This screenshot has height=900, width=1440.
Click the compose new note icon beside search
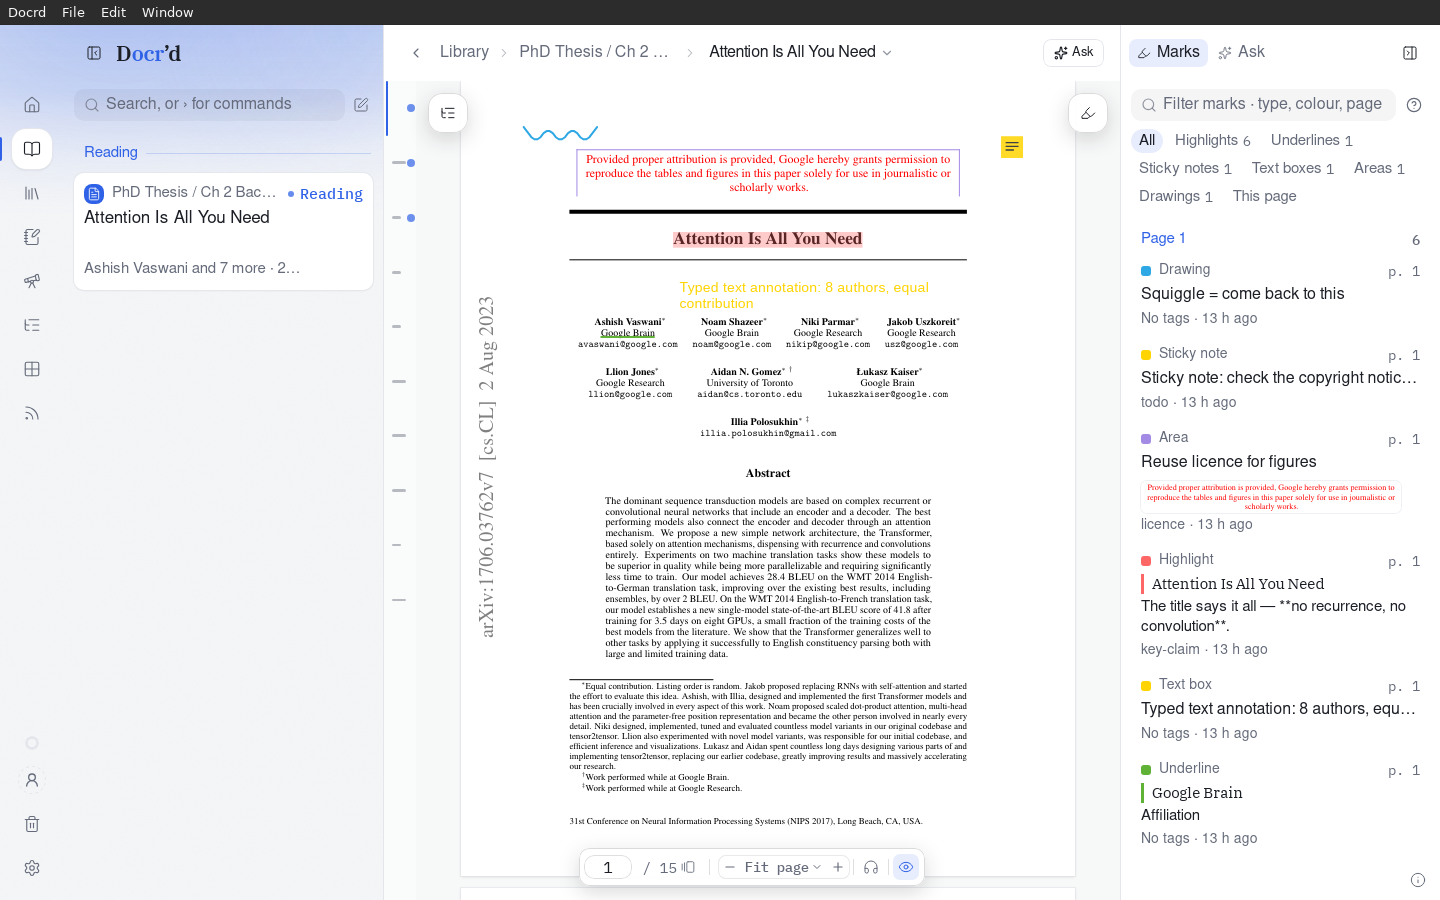[361, 105]
